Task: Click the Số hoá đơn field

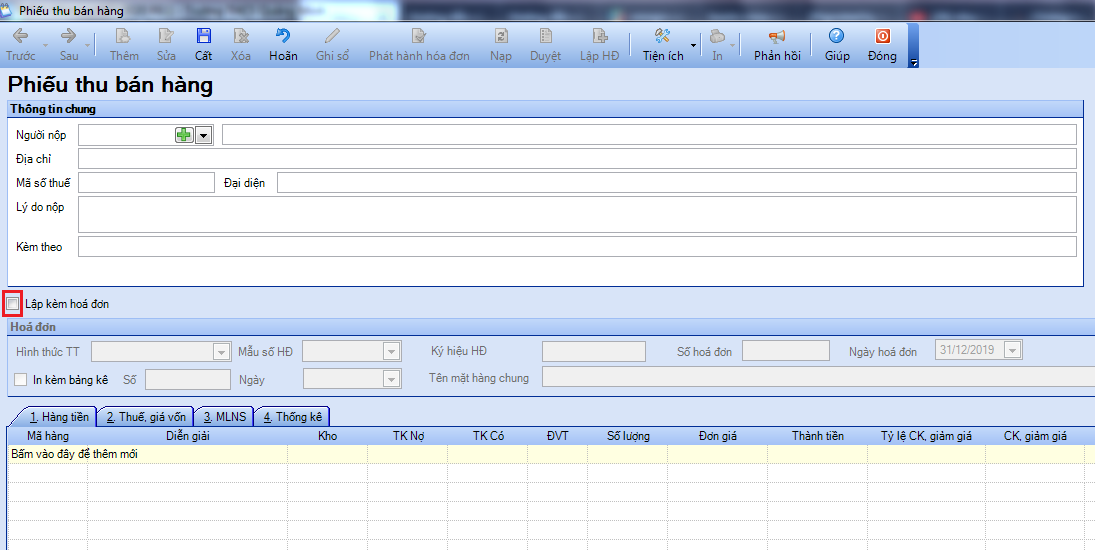Action: pos(786,350)
